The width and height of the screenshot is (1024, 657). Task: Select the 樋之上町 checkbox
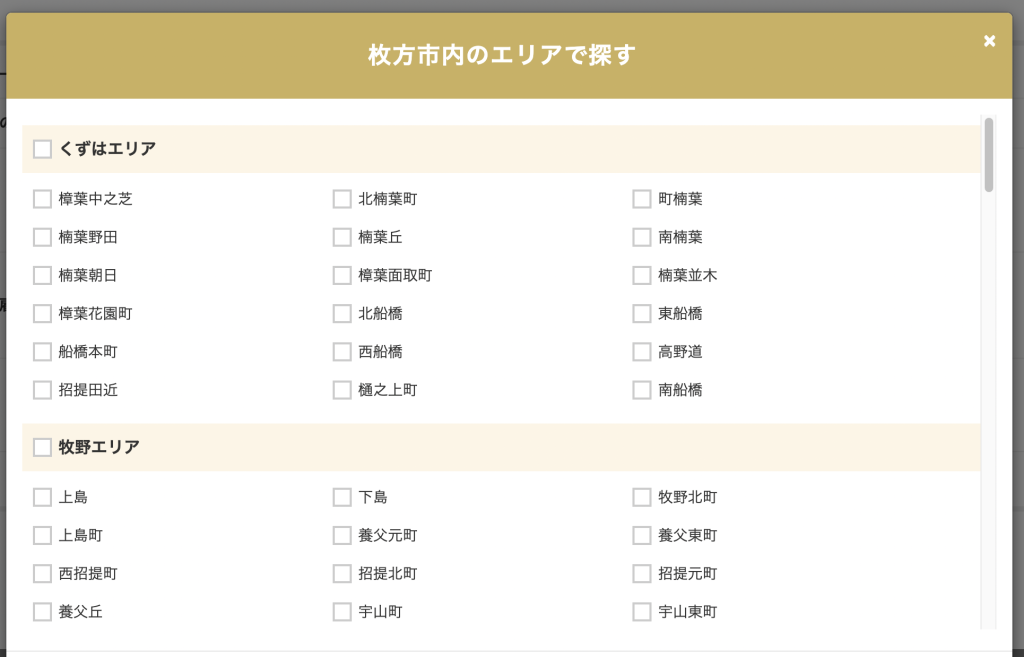click(x=342, y=390)
